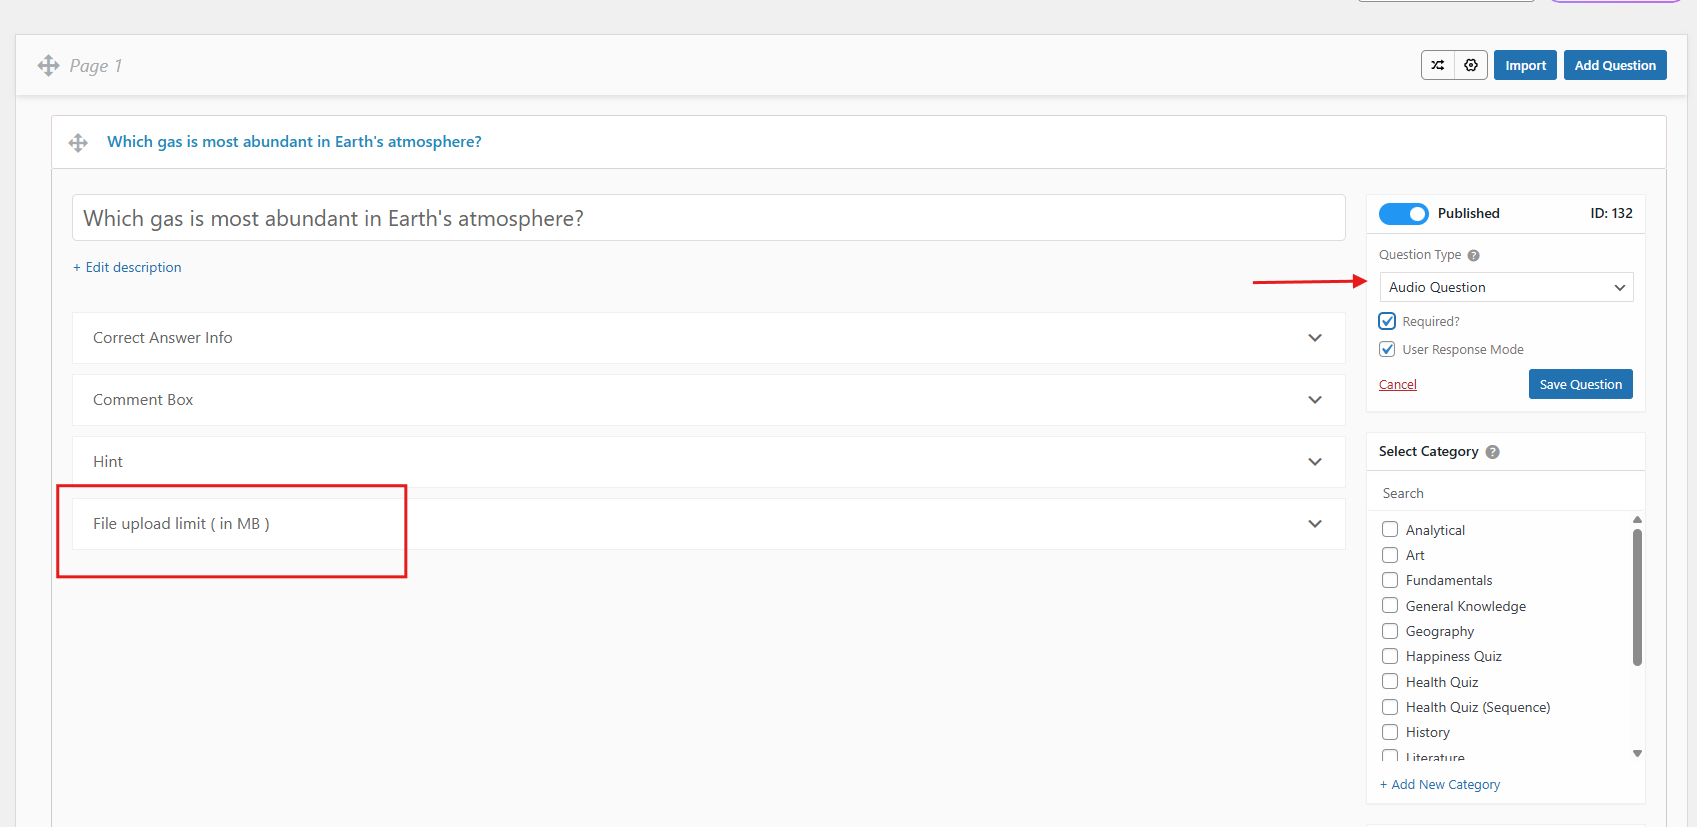1697x827 pixels.
Task: Click the Edit description link
Action: point(127,267)
